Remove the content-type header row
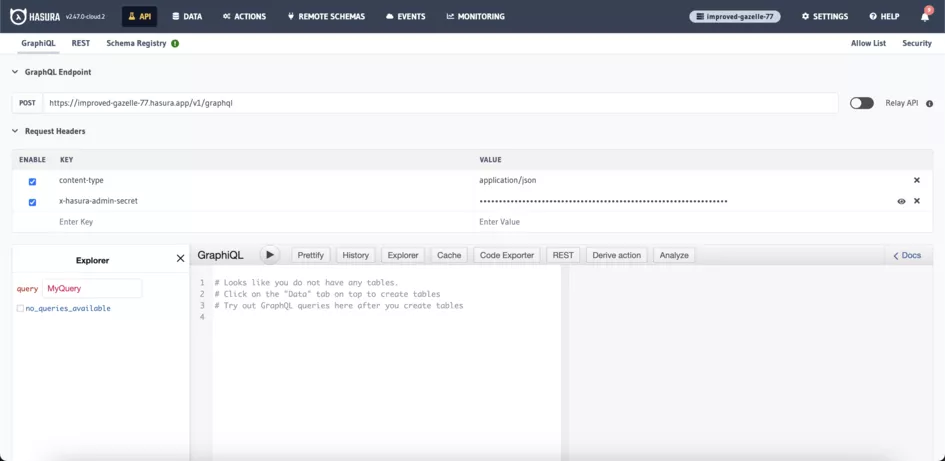Image resolution: width=945 pixels, height=461 pixels. point(917,180)
